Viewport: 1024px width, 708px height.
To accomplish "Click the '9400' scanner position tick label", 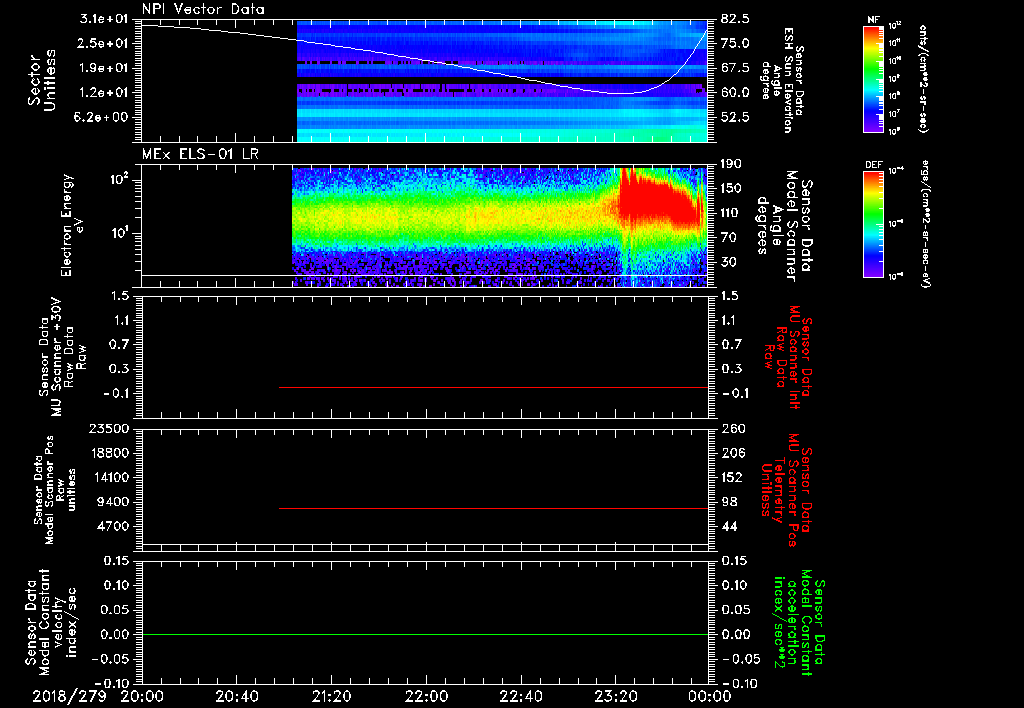I will pos(114,502).
